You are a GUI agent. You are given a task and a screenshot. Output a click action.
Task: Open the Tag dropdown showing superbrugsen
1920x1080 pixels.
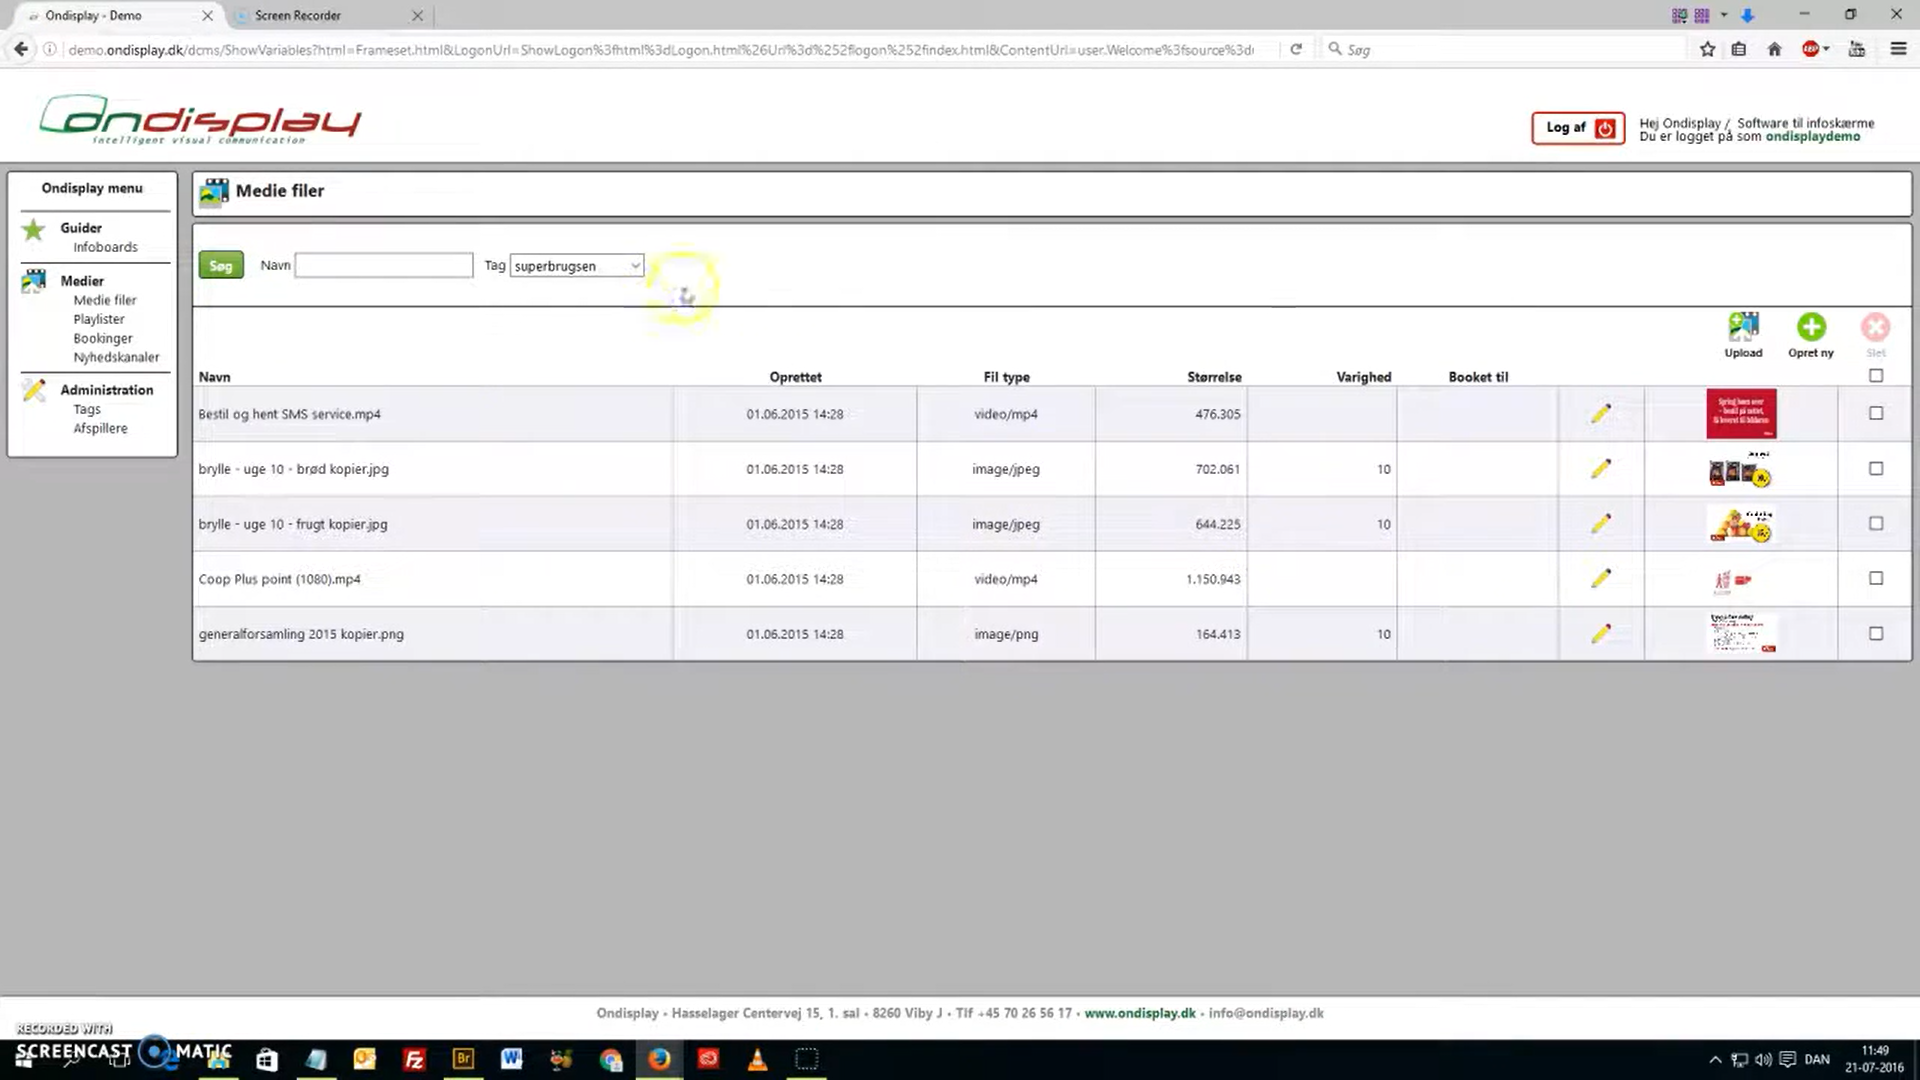click(577, 266)
